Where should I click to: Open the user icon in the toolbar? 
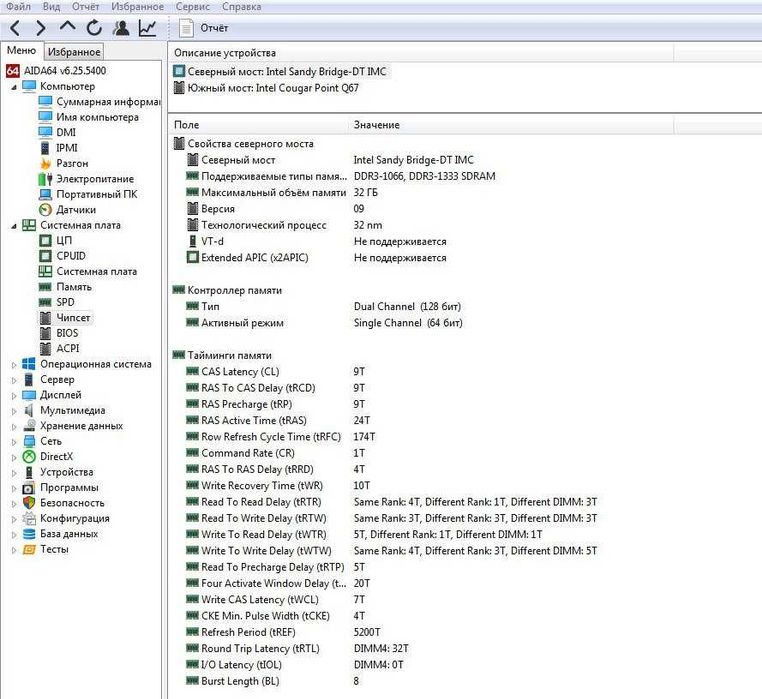click(x=121, y=28)
